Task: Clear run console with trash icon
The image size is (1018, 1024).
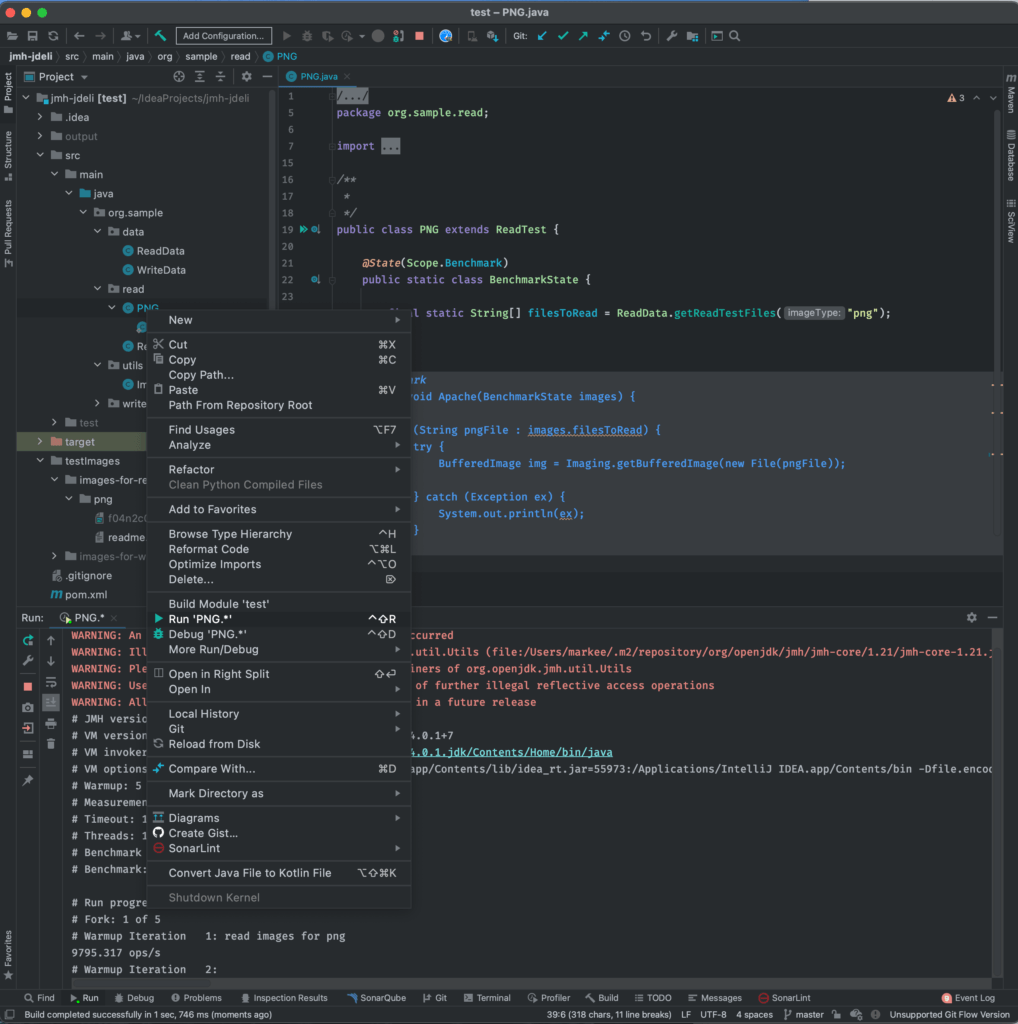Action: [51, 743]
